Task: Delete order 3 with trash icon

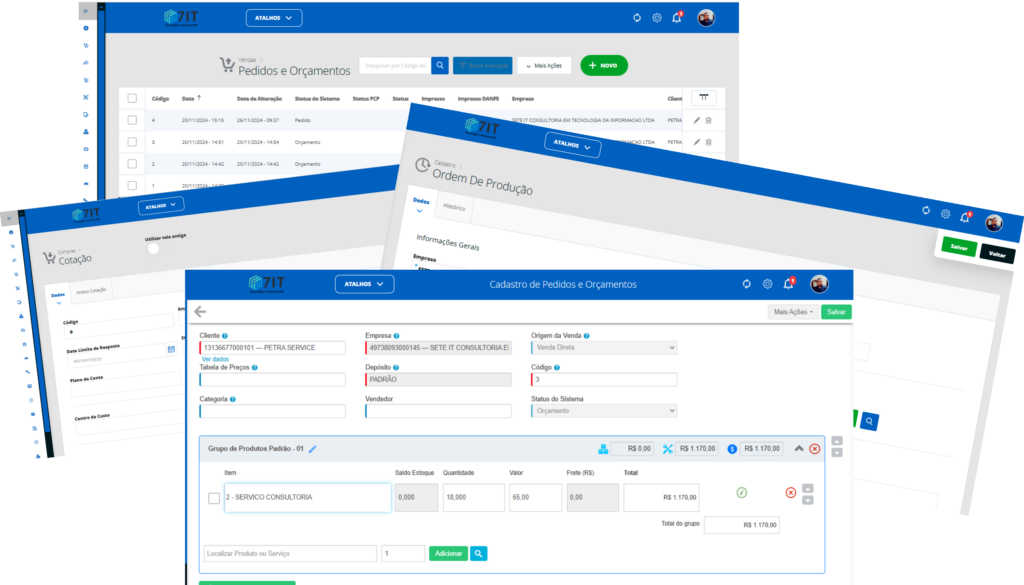Action: click(709, 142)
